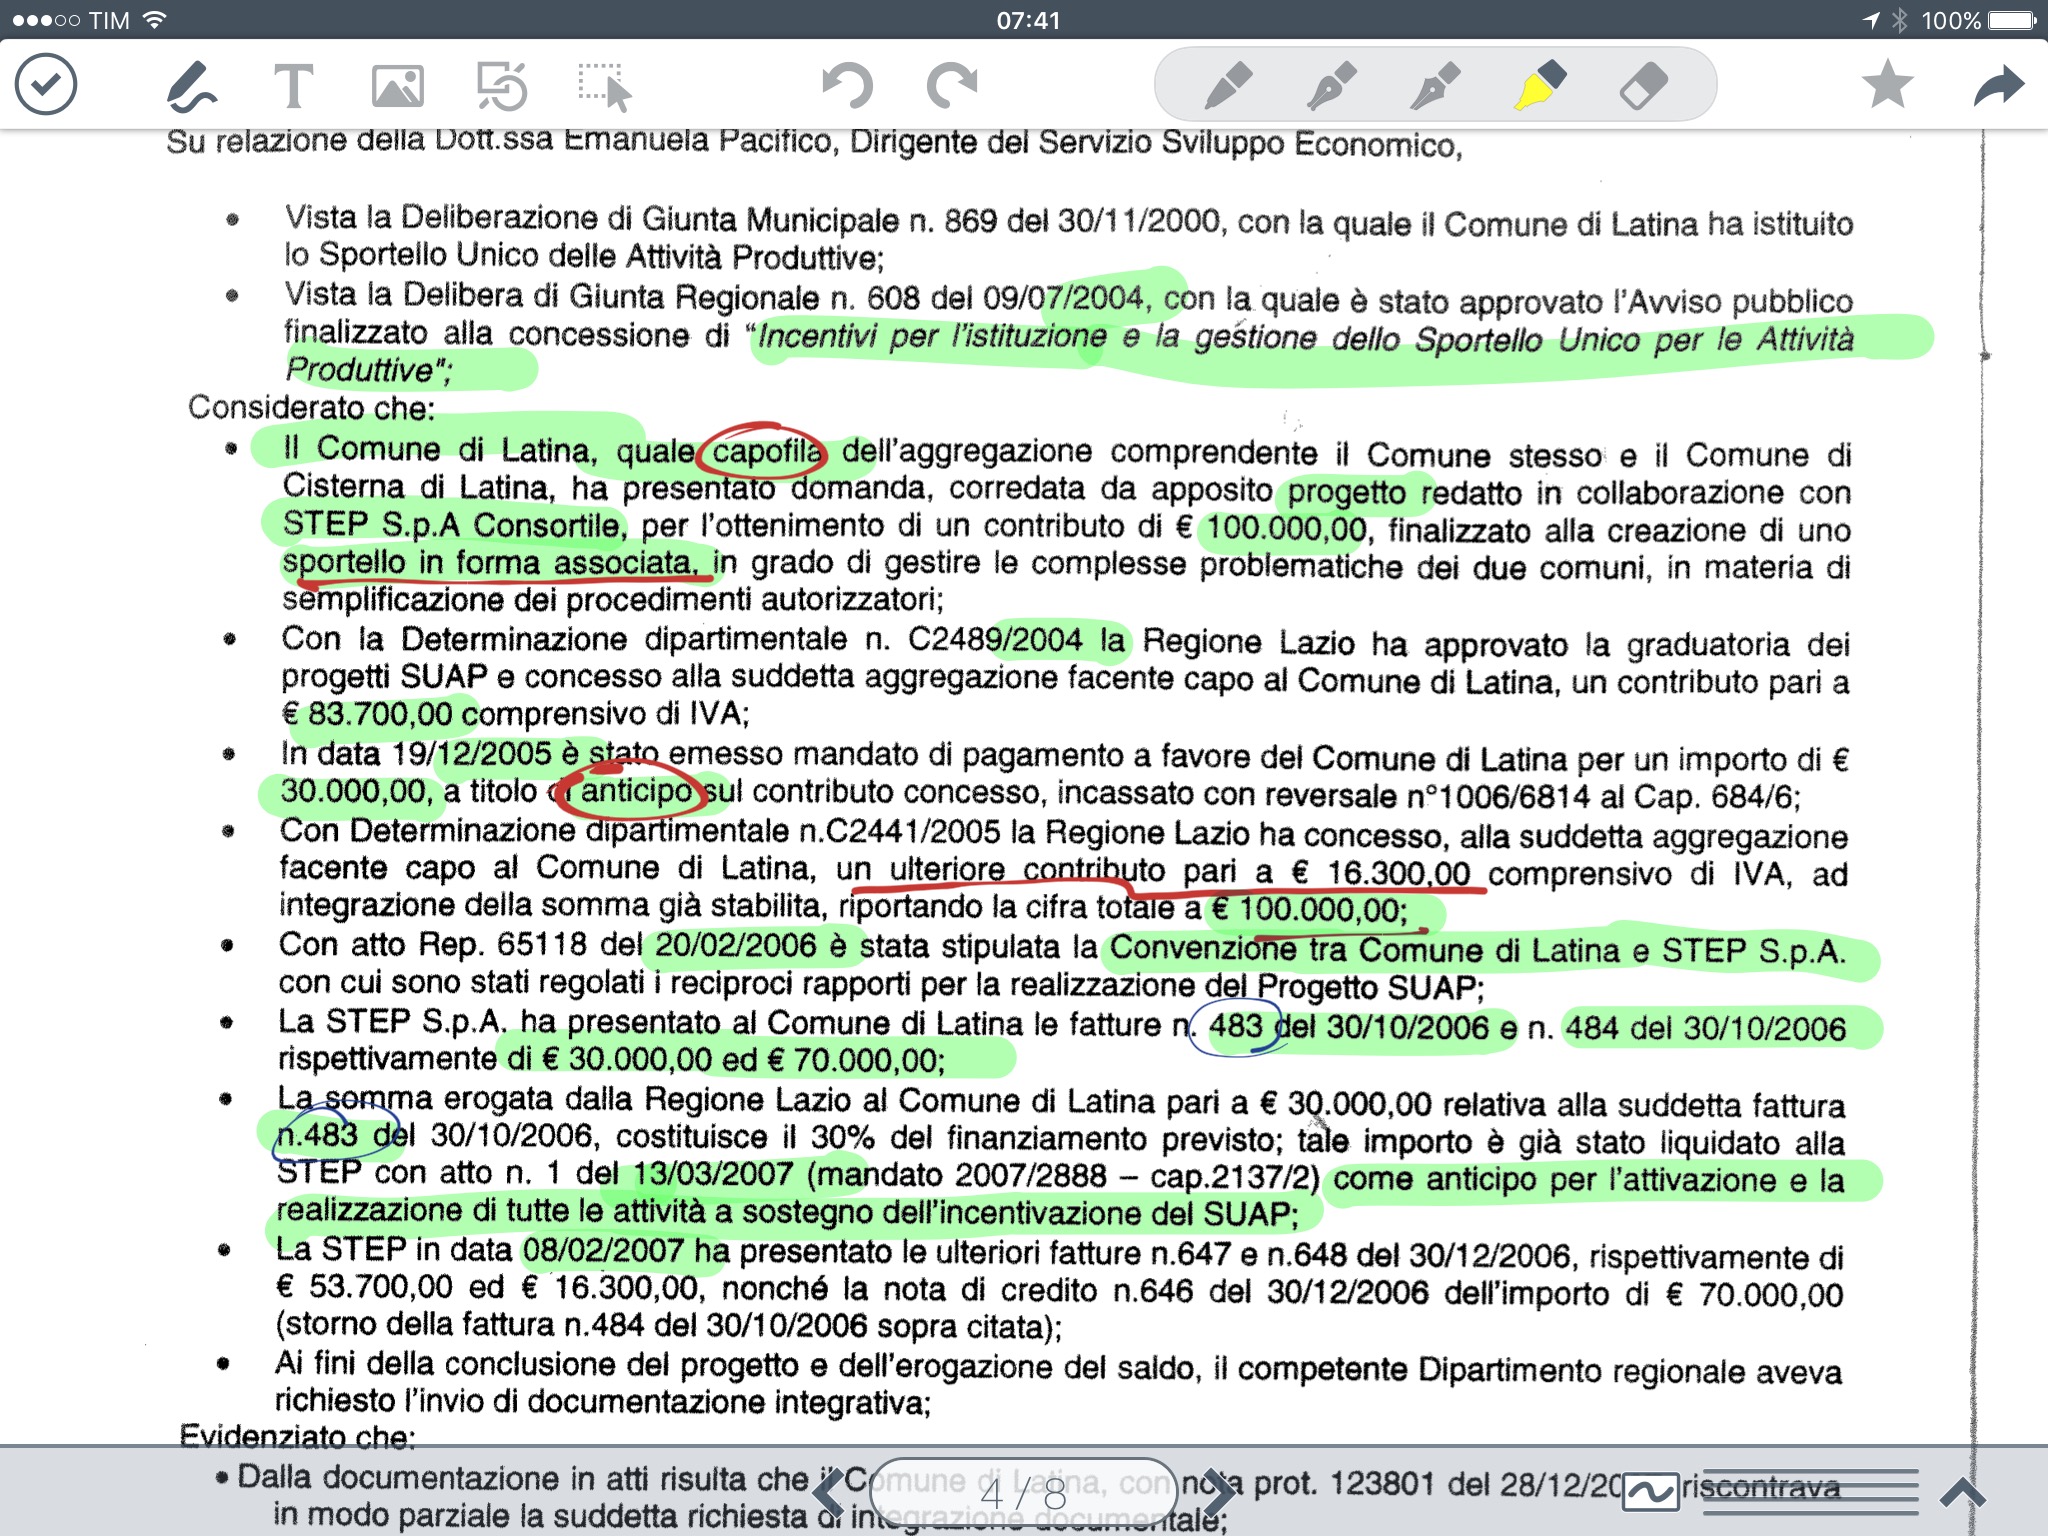Tap "C2489/2004" determination number
This screenshot has width=2048, height=1536.
pyautogui.click(x=995, y=639)
